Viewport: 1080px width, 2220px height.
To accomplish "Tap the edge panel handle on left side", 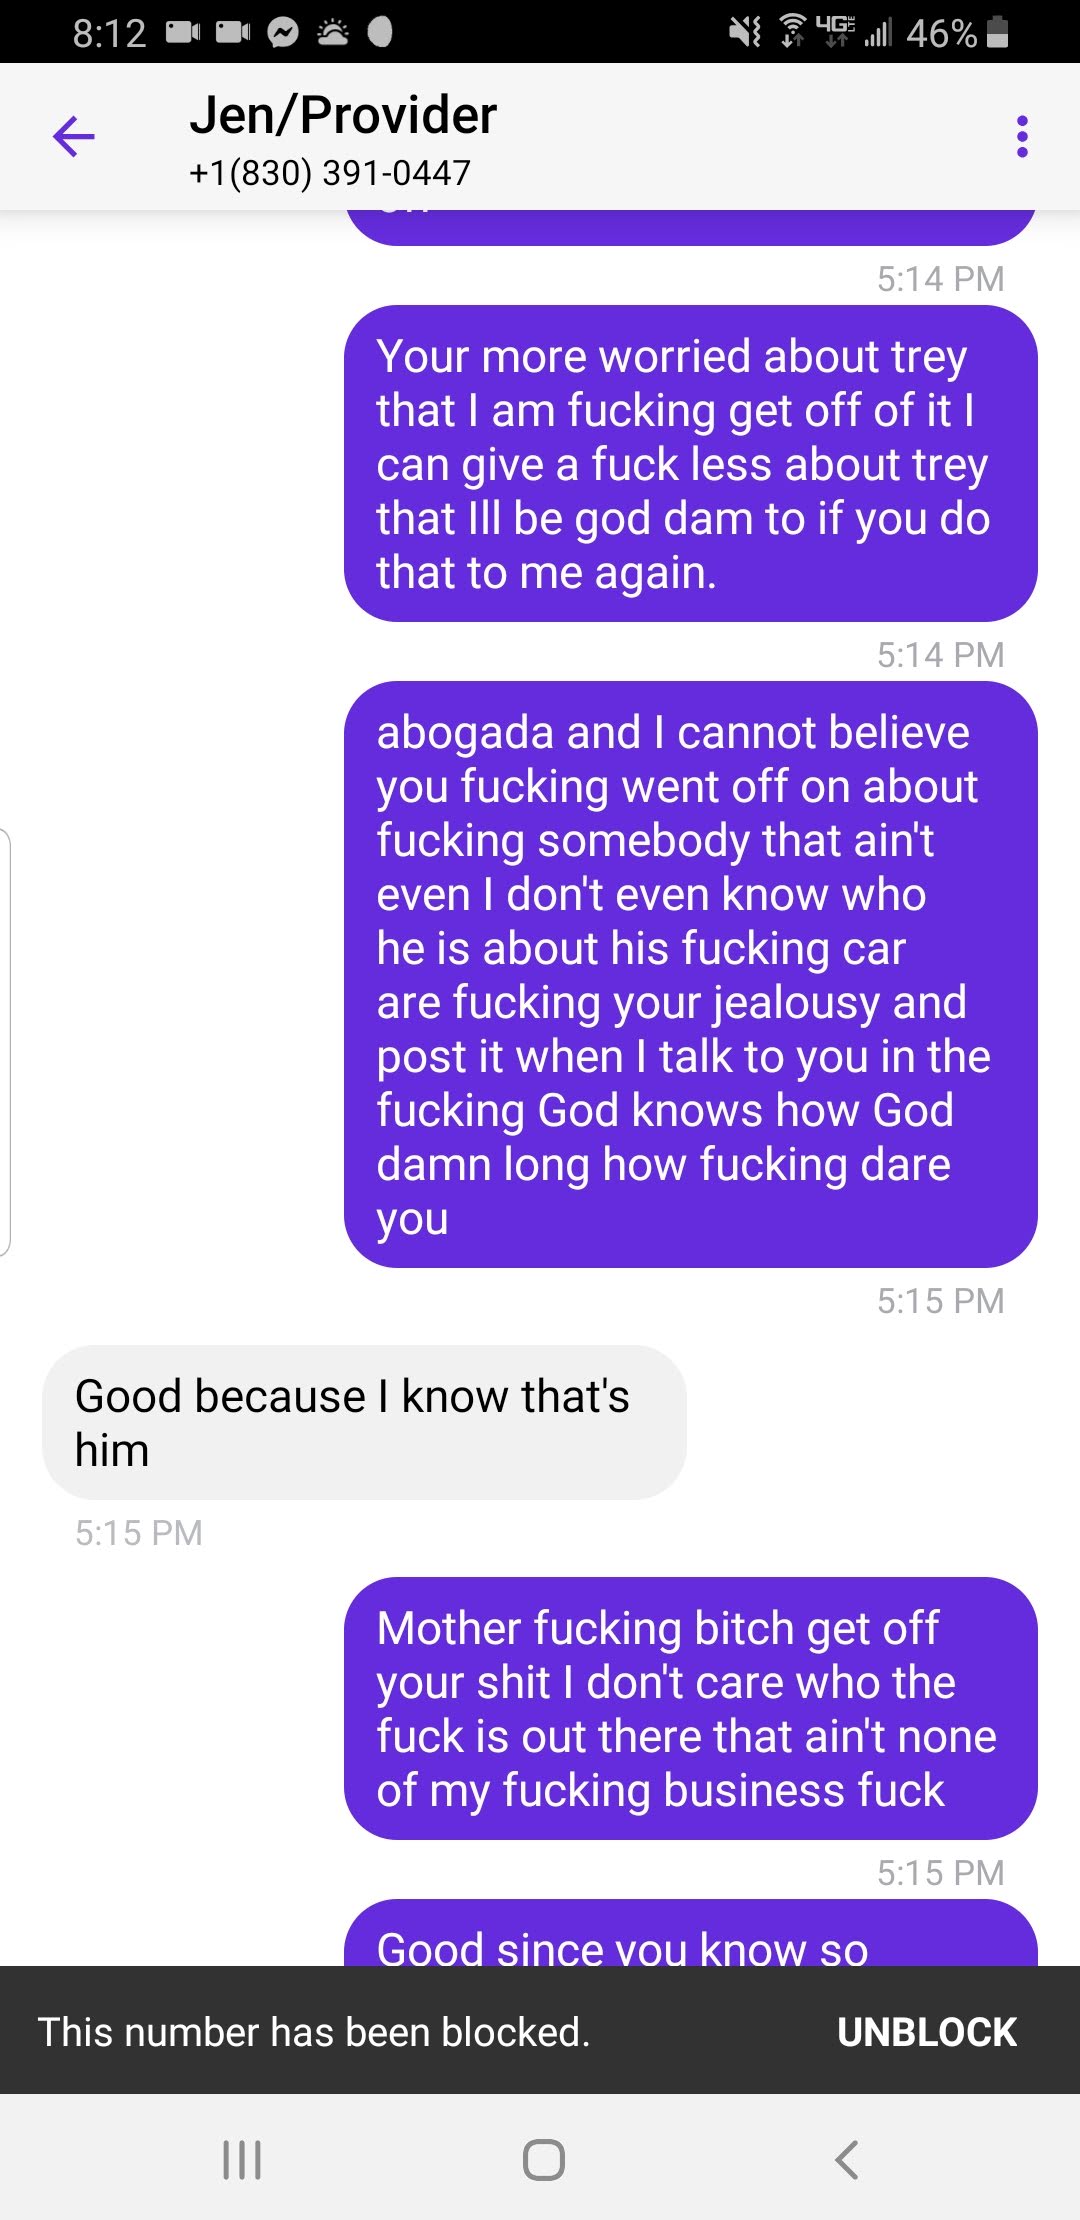I will [5, 1041].
